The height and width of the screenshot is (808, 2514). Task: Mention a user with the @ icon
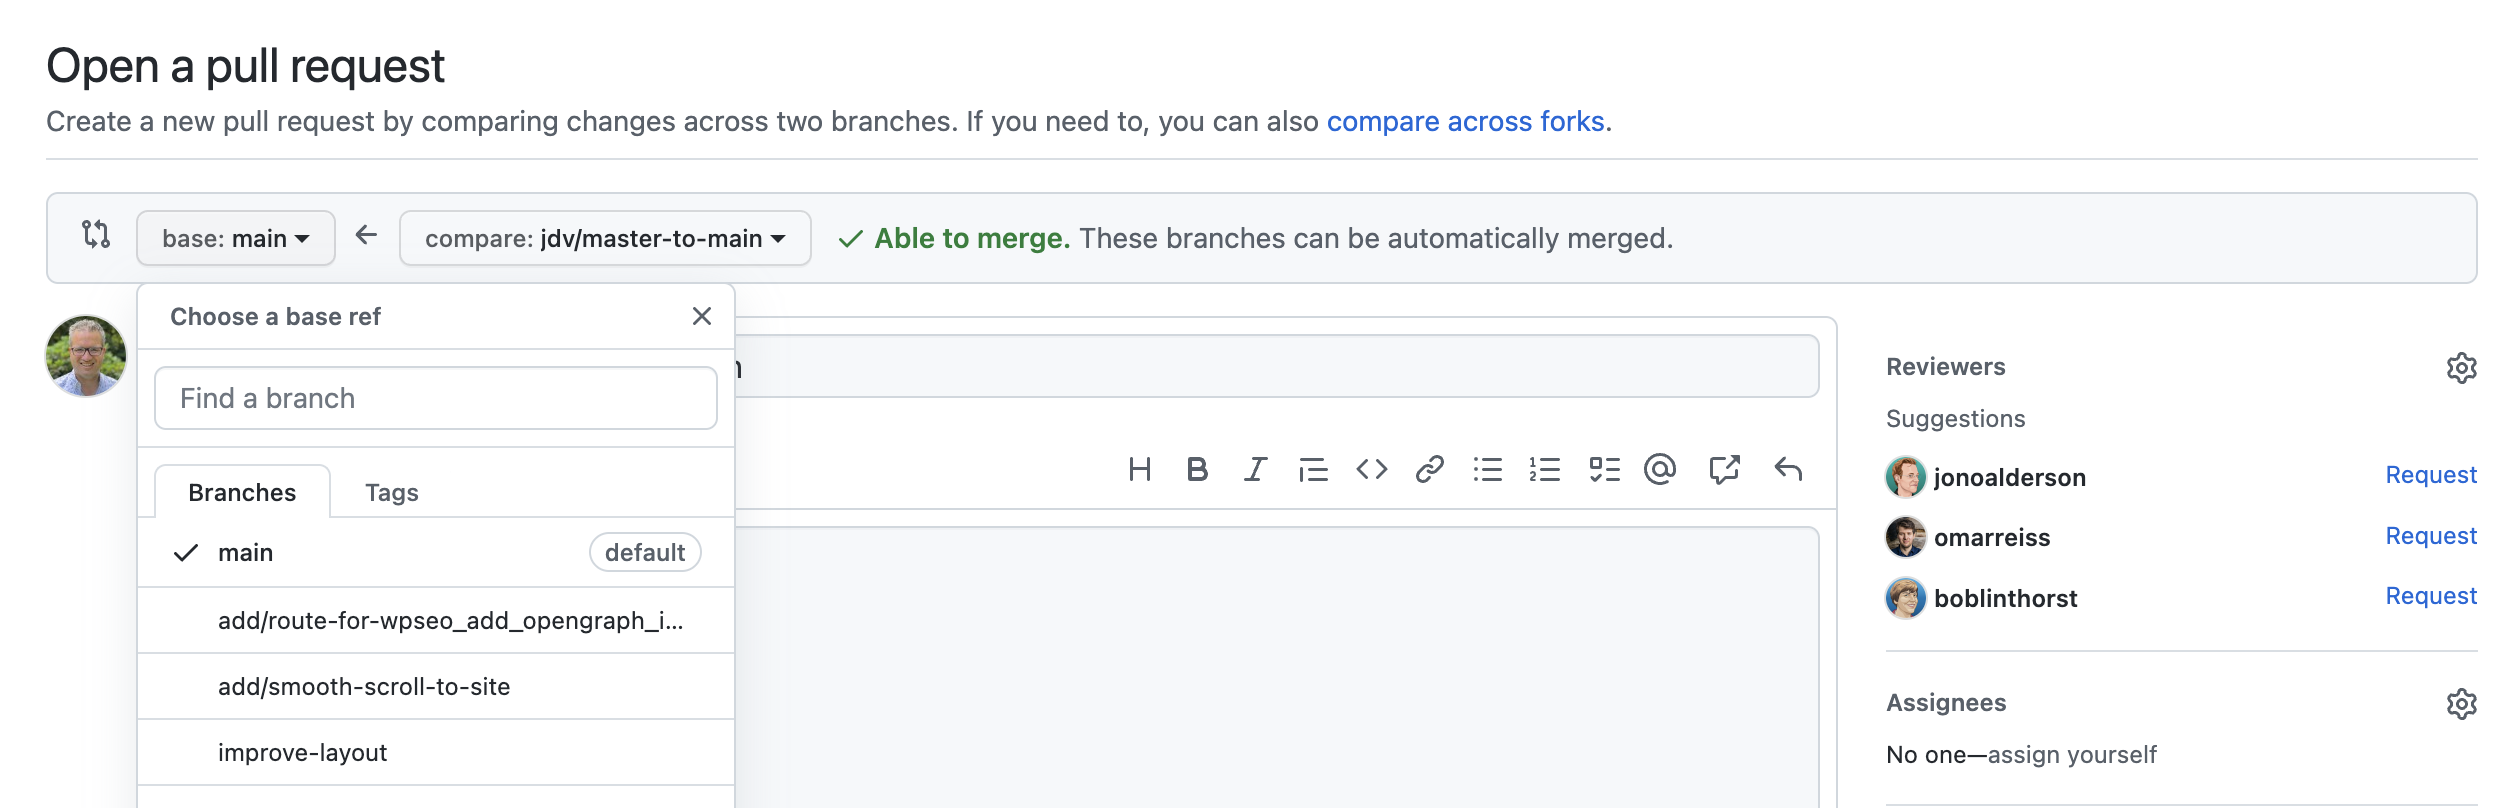coord(1661,468)
